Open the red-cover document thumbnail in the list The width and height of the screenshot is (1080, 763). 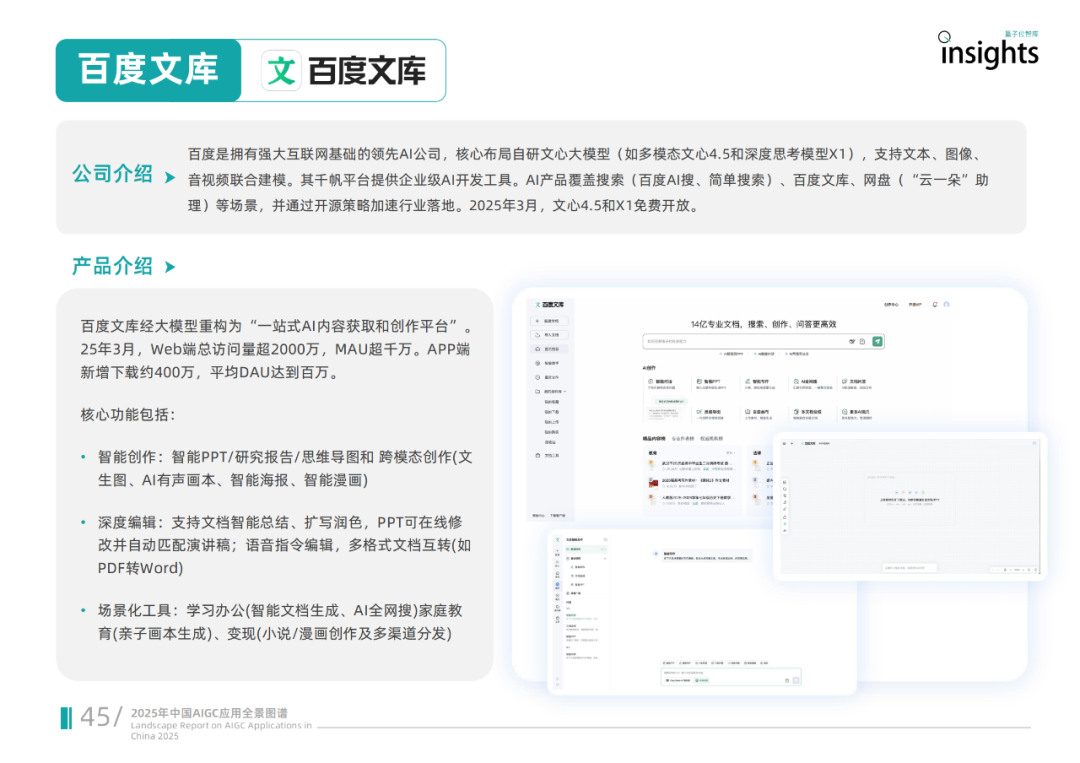click(652, 481)
